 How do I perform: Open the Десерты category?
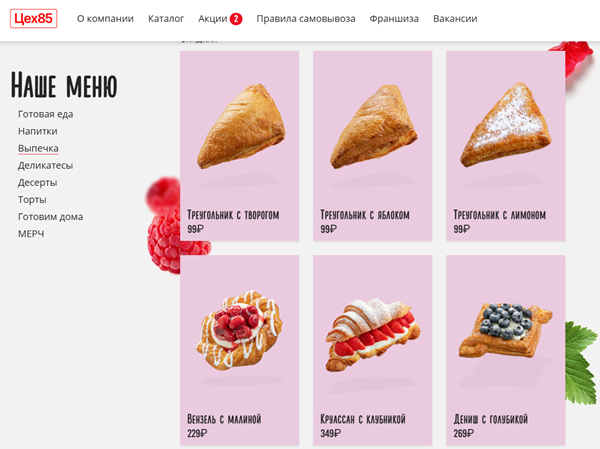coord(38,183)
